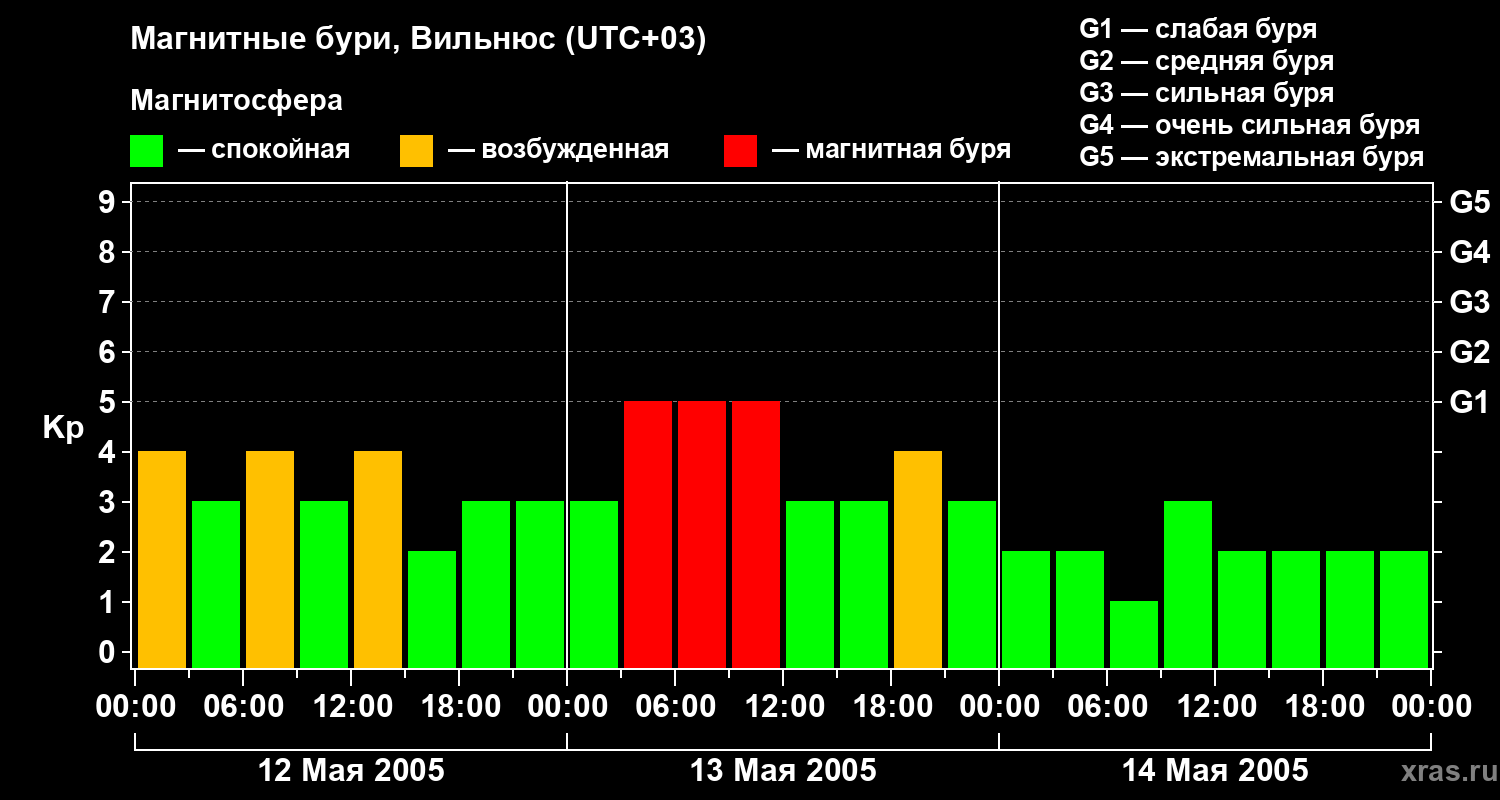Click the G4 label on the right axis

pyautogui.click(x=1469, y=252)
